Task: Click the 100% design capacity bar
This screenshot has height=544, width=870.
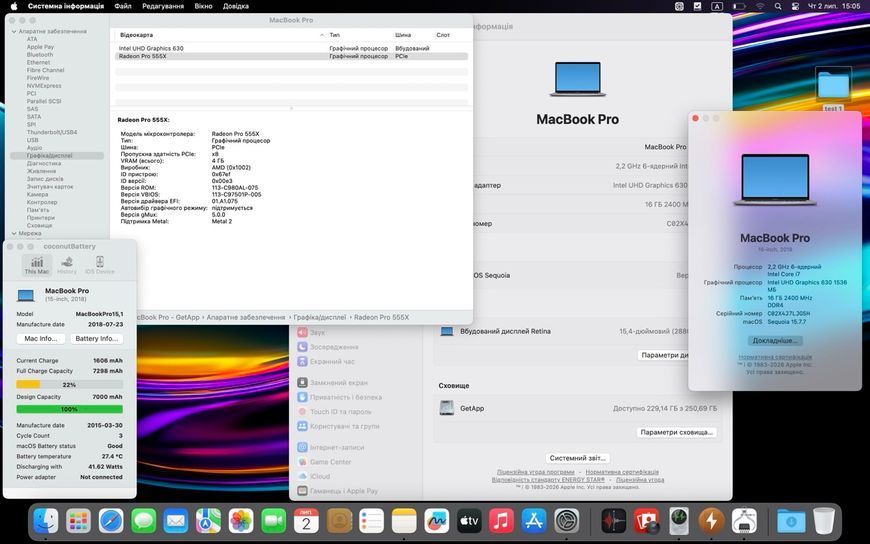Action: point(69,409)
